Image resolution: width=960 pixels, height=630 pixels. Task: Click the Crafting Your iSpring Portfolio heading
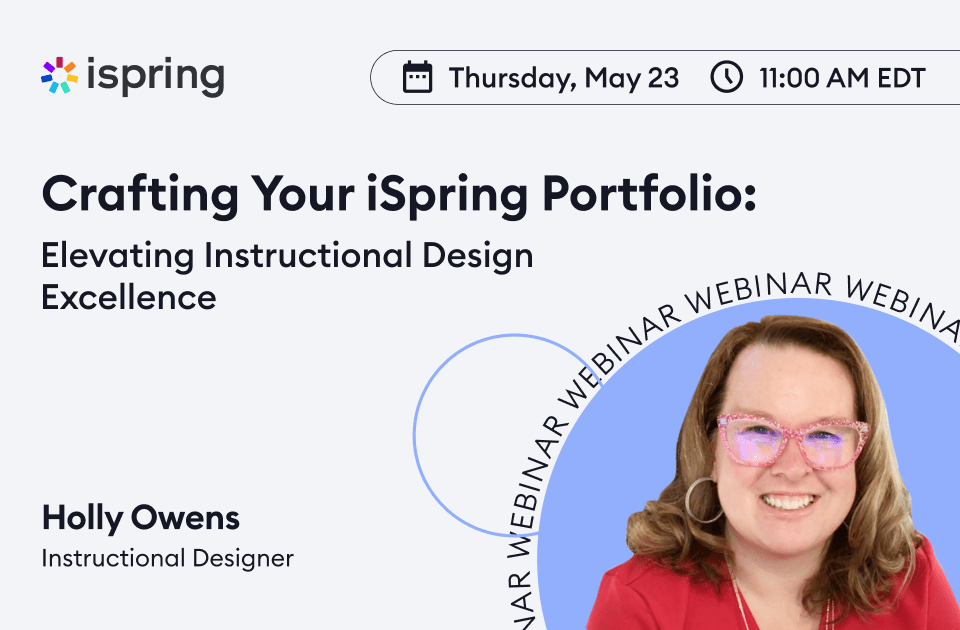pyautogui.click(x=398, y=195)
